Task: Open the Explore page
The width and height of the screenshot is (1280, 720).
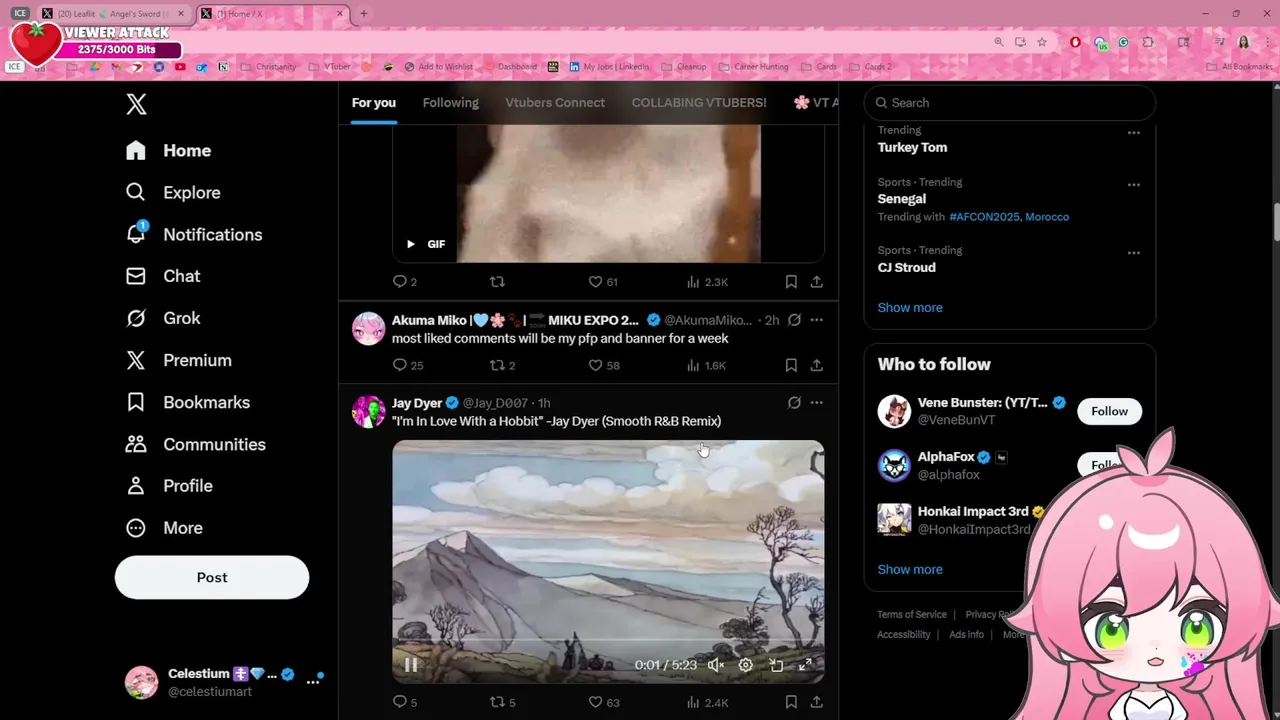Action: (172, 192)
